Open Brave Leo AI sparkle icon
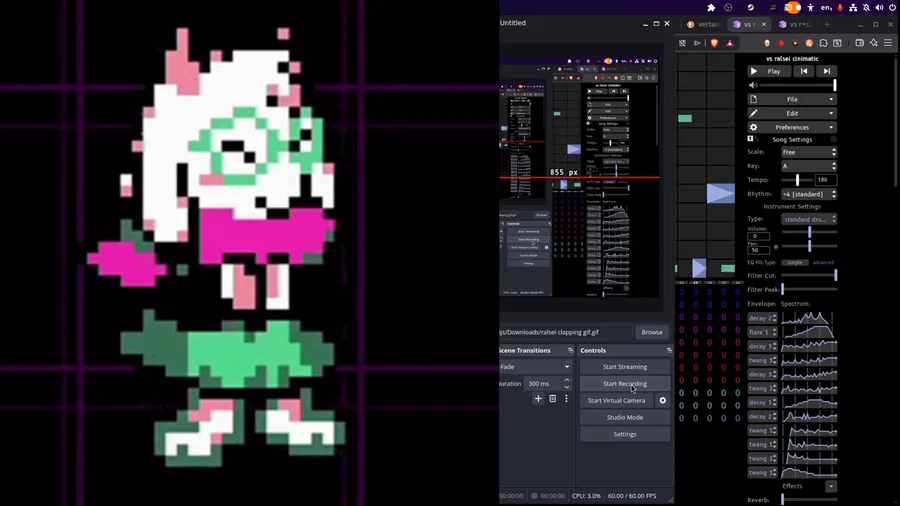 (x=874, y=43)
